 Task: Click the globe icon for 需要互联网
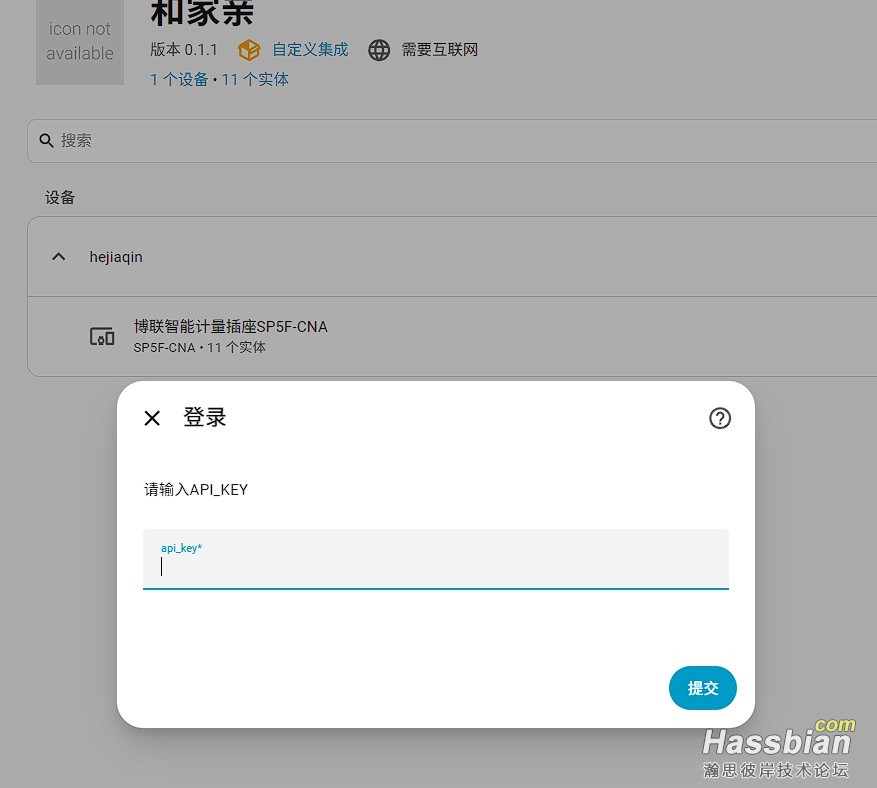[379, 50]
